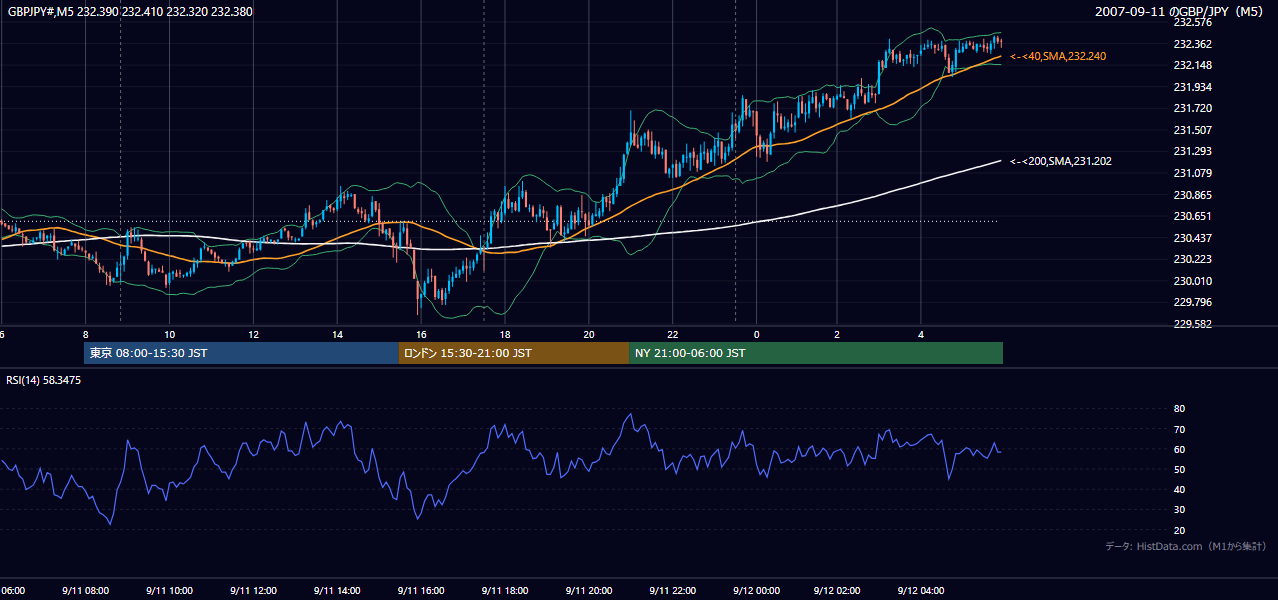Click the HistData.com data source credit

1186,546
